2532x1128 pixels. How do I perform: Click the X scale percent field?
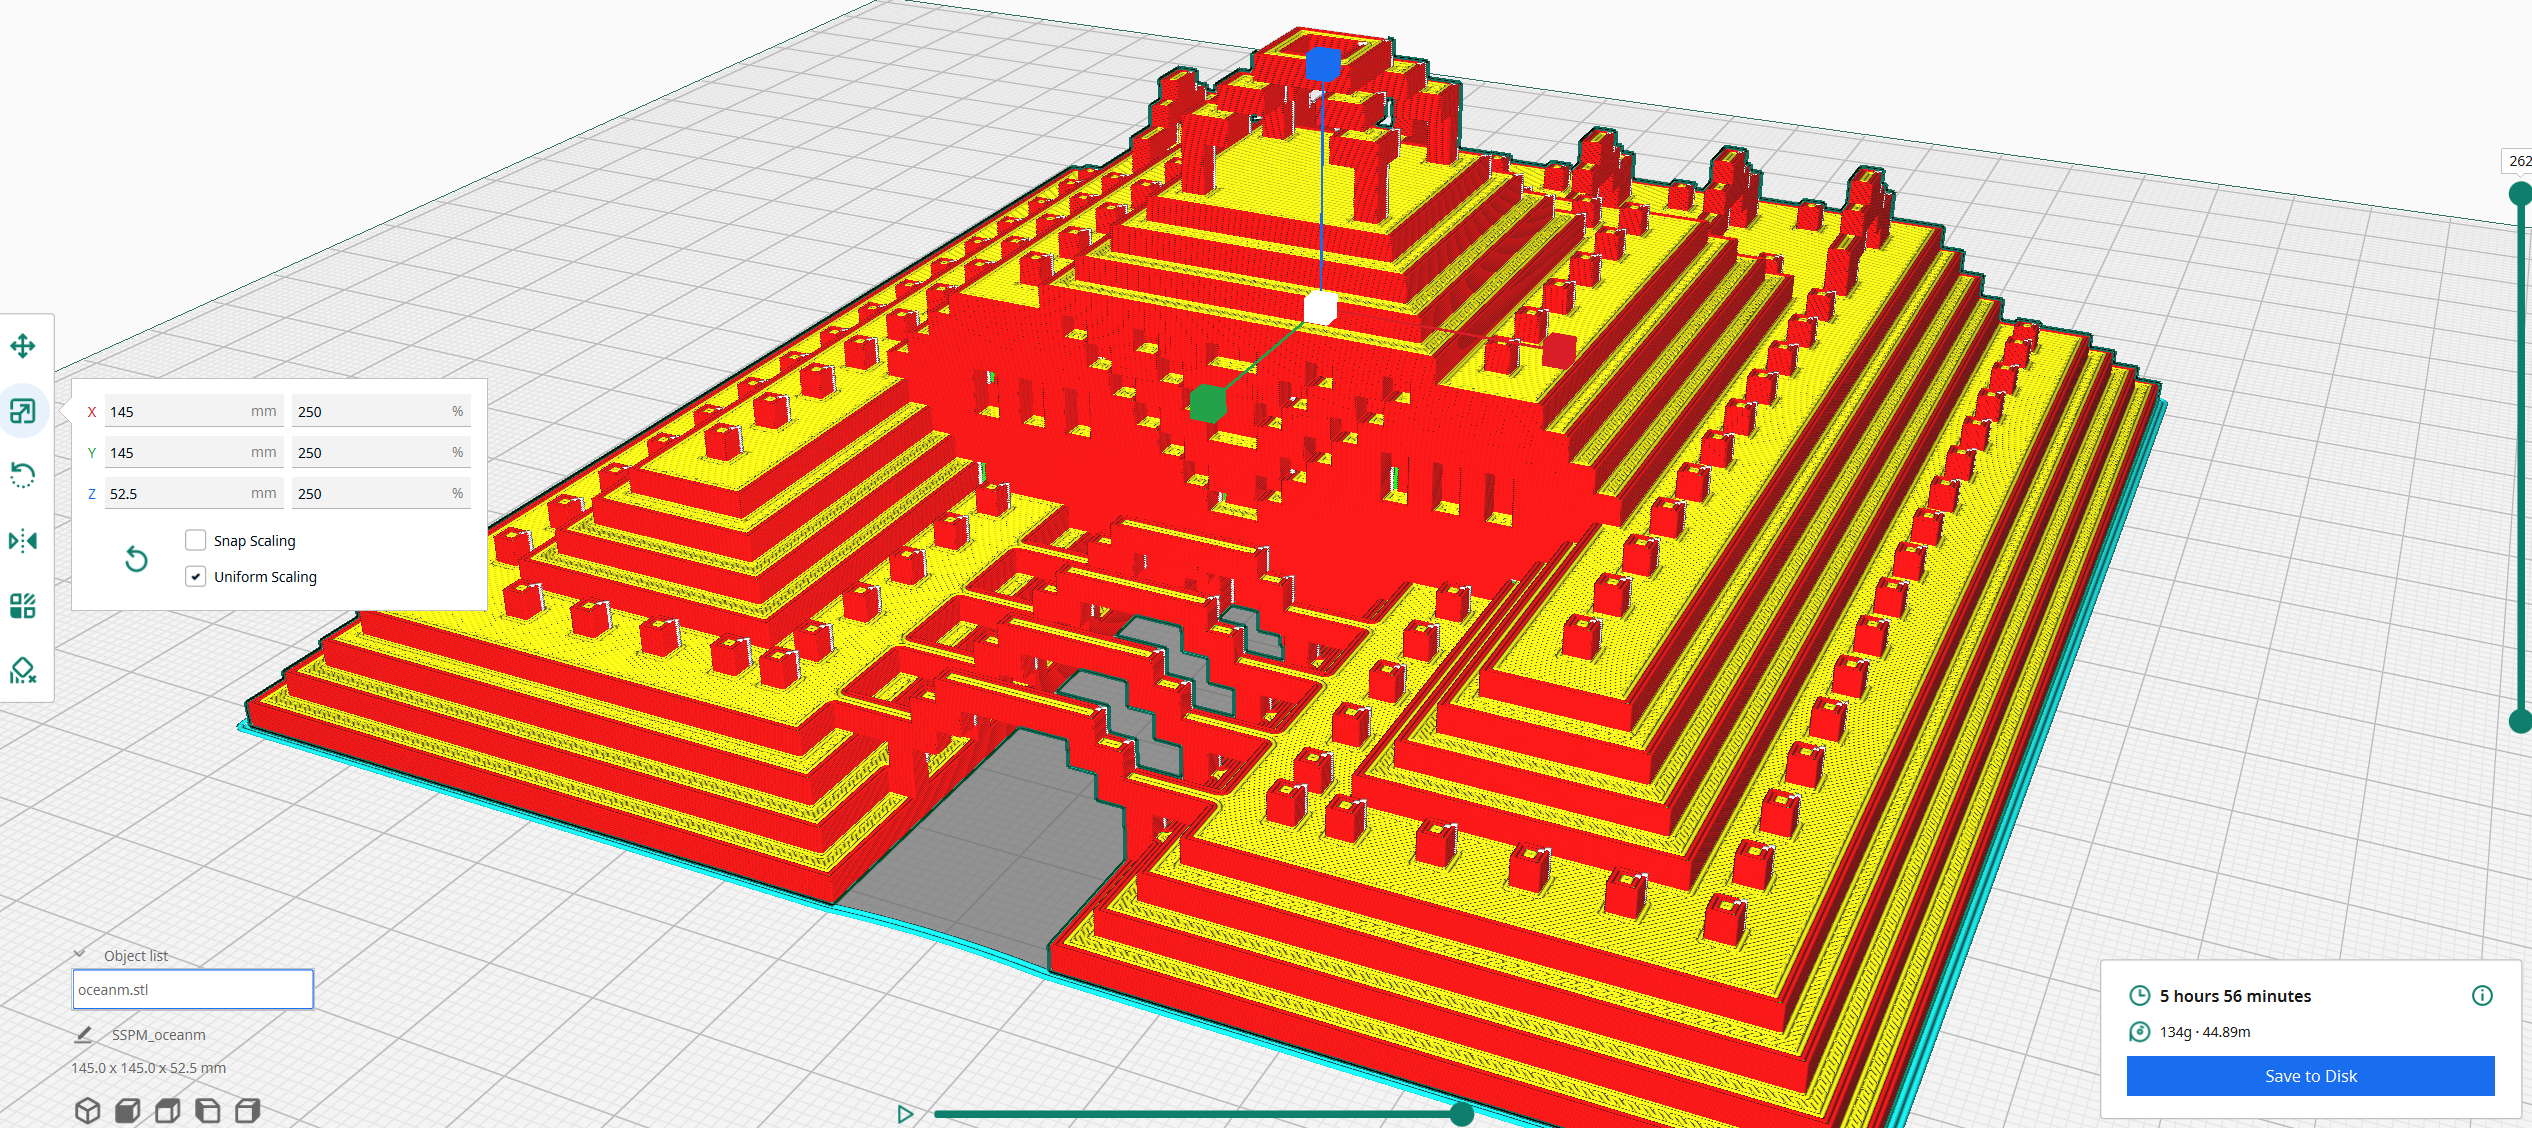(x=381, y=411)
